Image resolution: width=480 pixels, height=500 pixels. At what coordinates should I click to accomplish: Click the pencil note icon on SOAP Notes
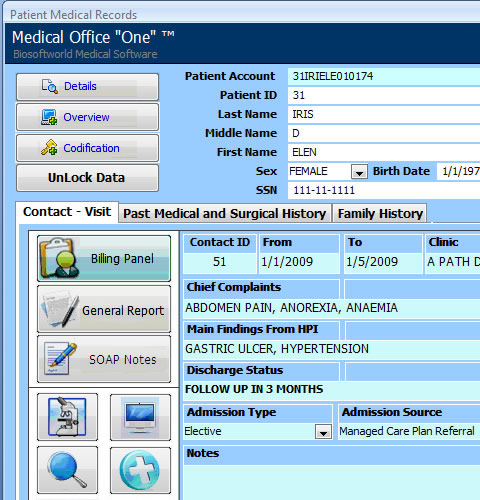tap(60, 359)
